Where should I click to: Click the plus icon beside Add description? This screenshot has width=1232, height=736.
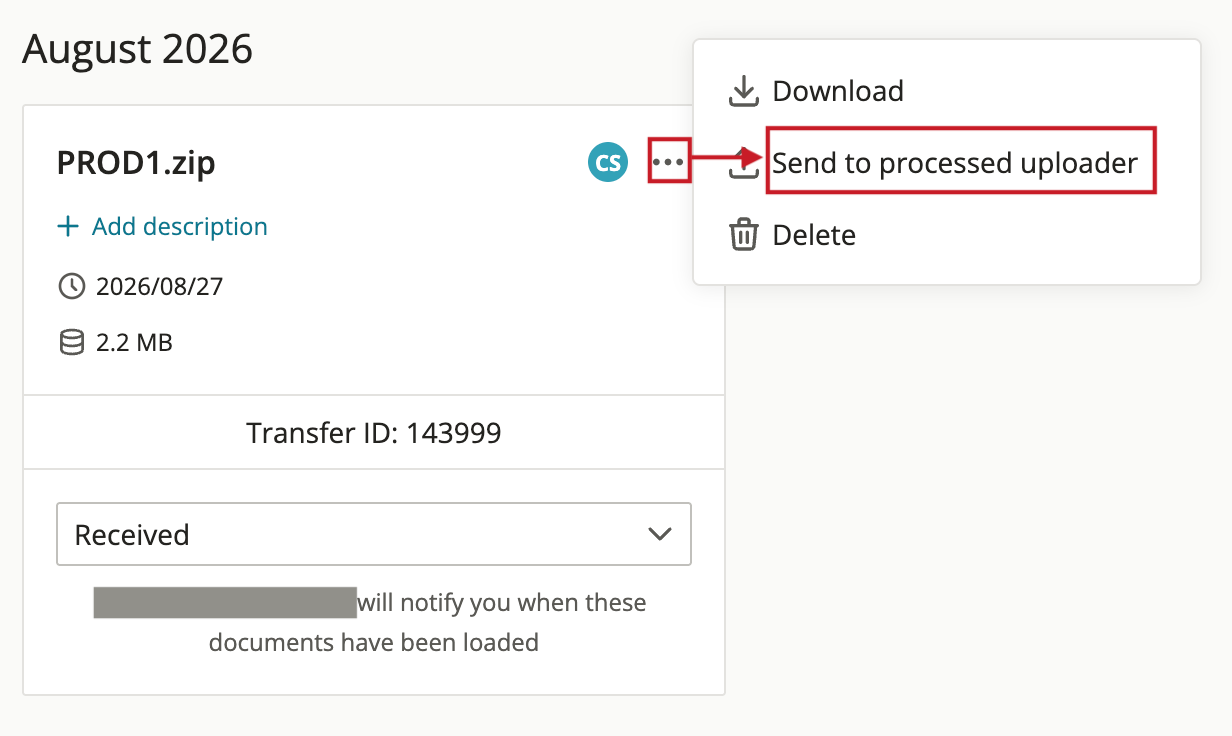68,227
